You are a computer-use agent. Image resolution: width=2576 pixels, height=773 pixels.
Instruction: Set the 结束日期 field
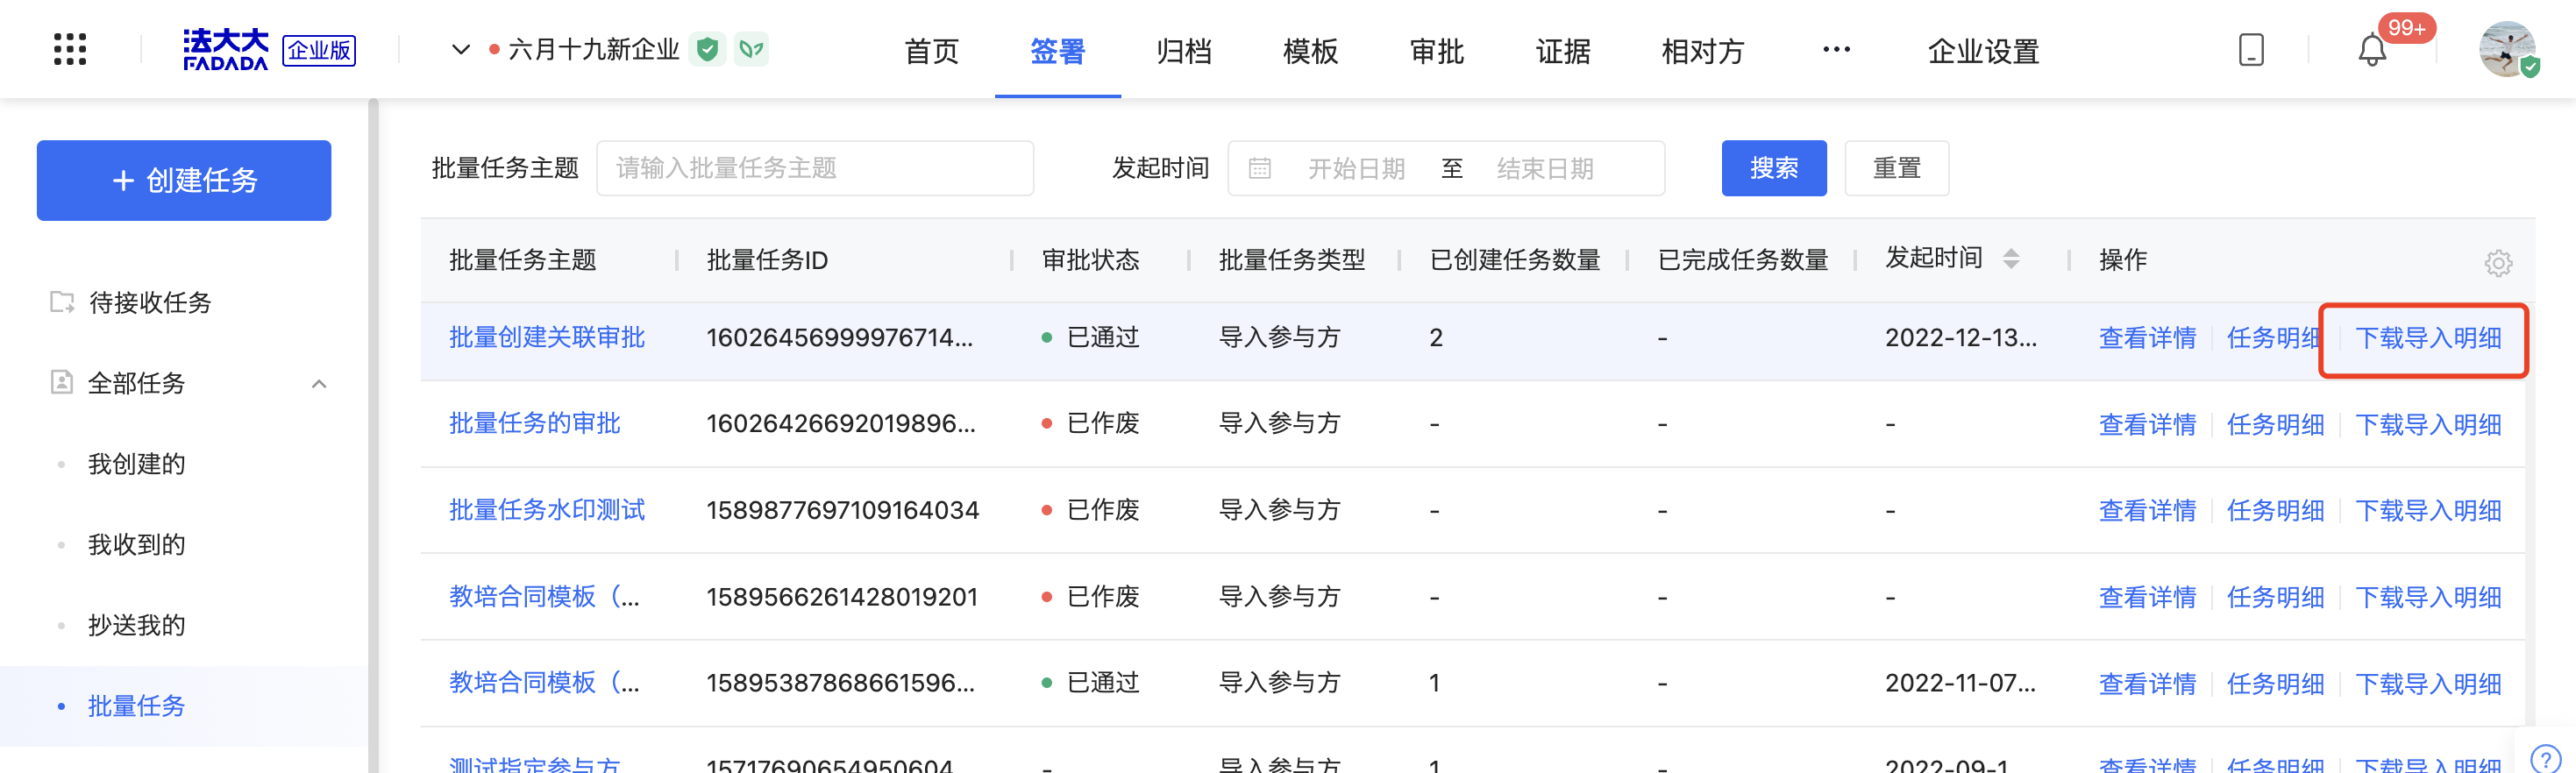coord(1544,168)
